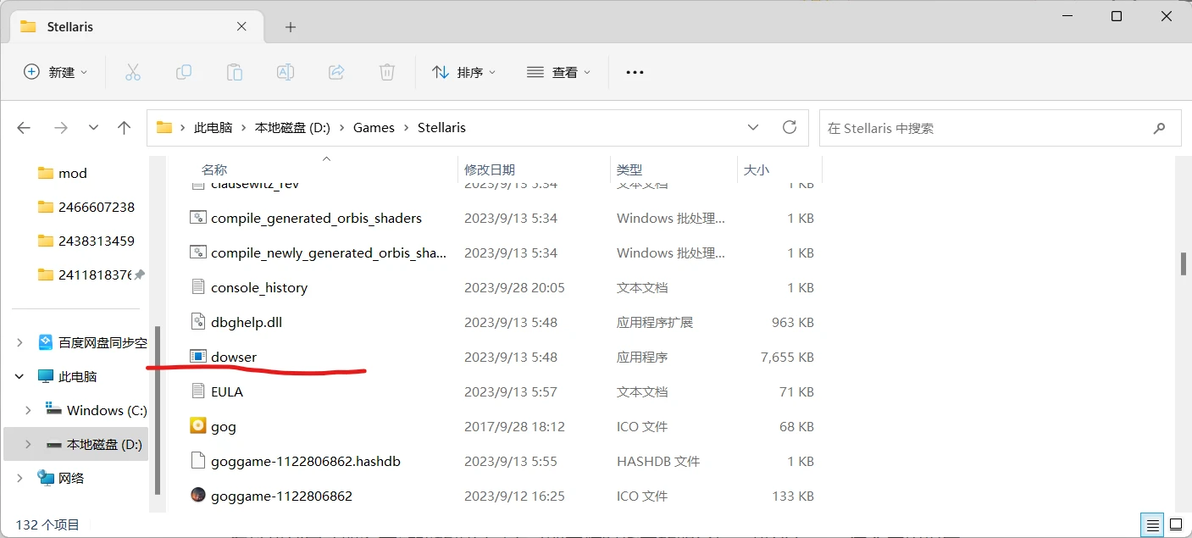Select Games in the address breadcrumb
The height and width of the screenshot is (538, 1192).
[x=374, y=128]
